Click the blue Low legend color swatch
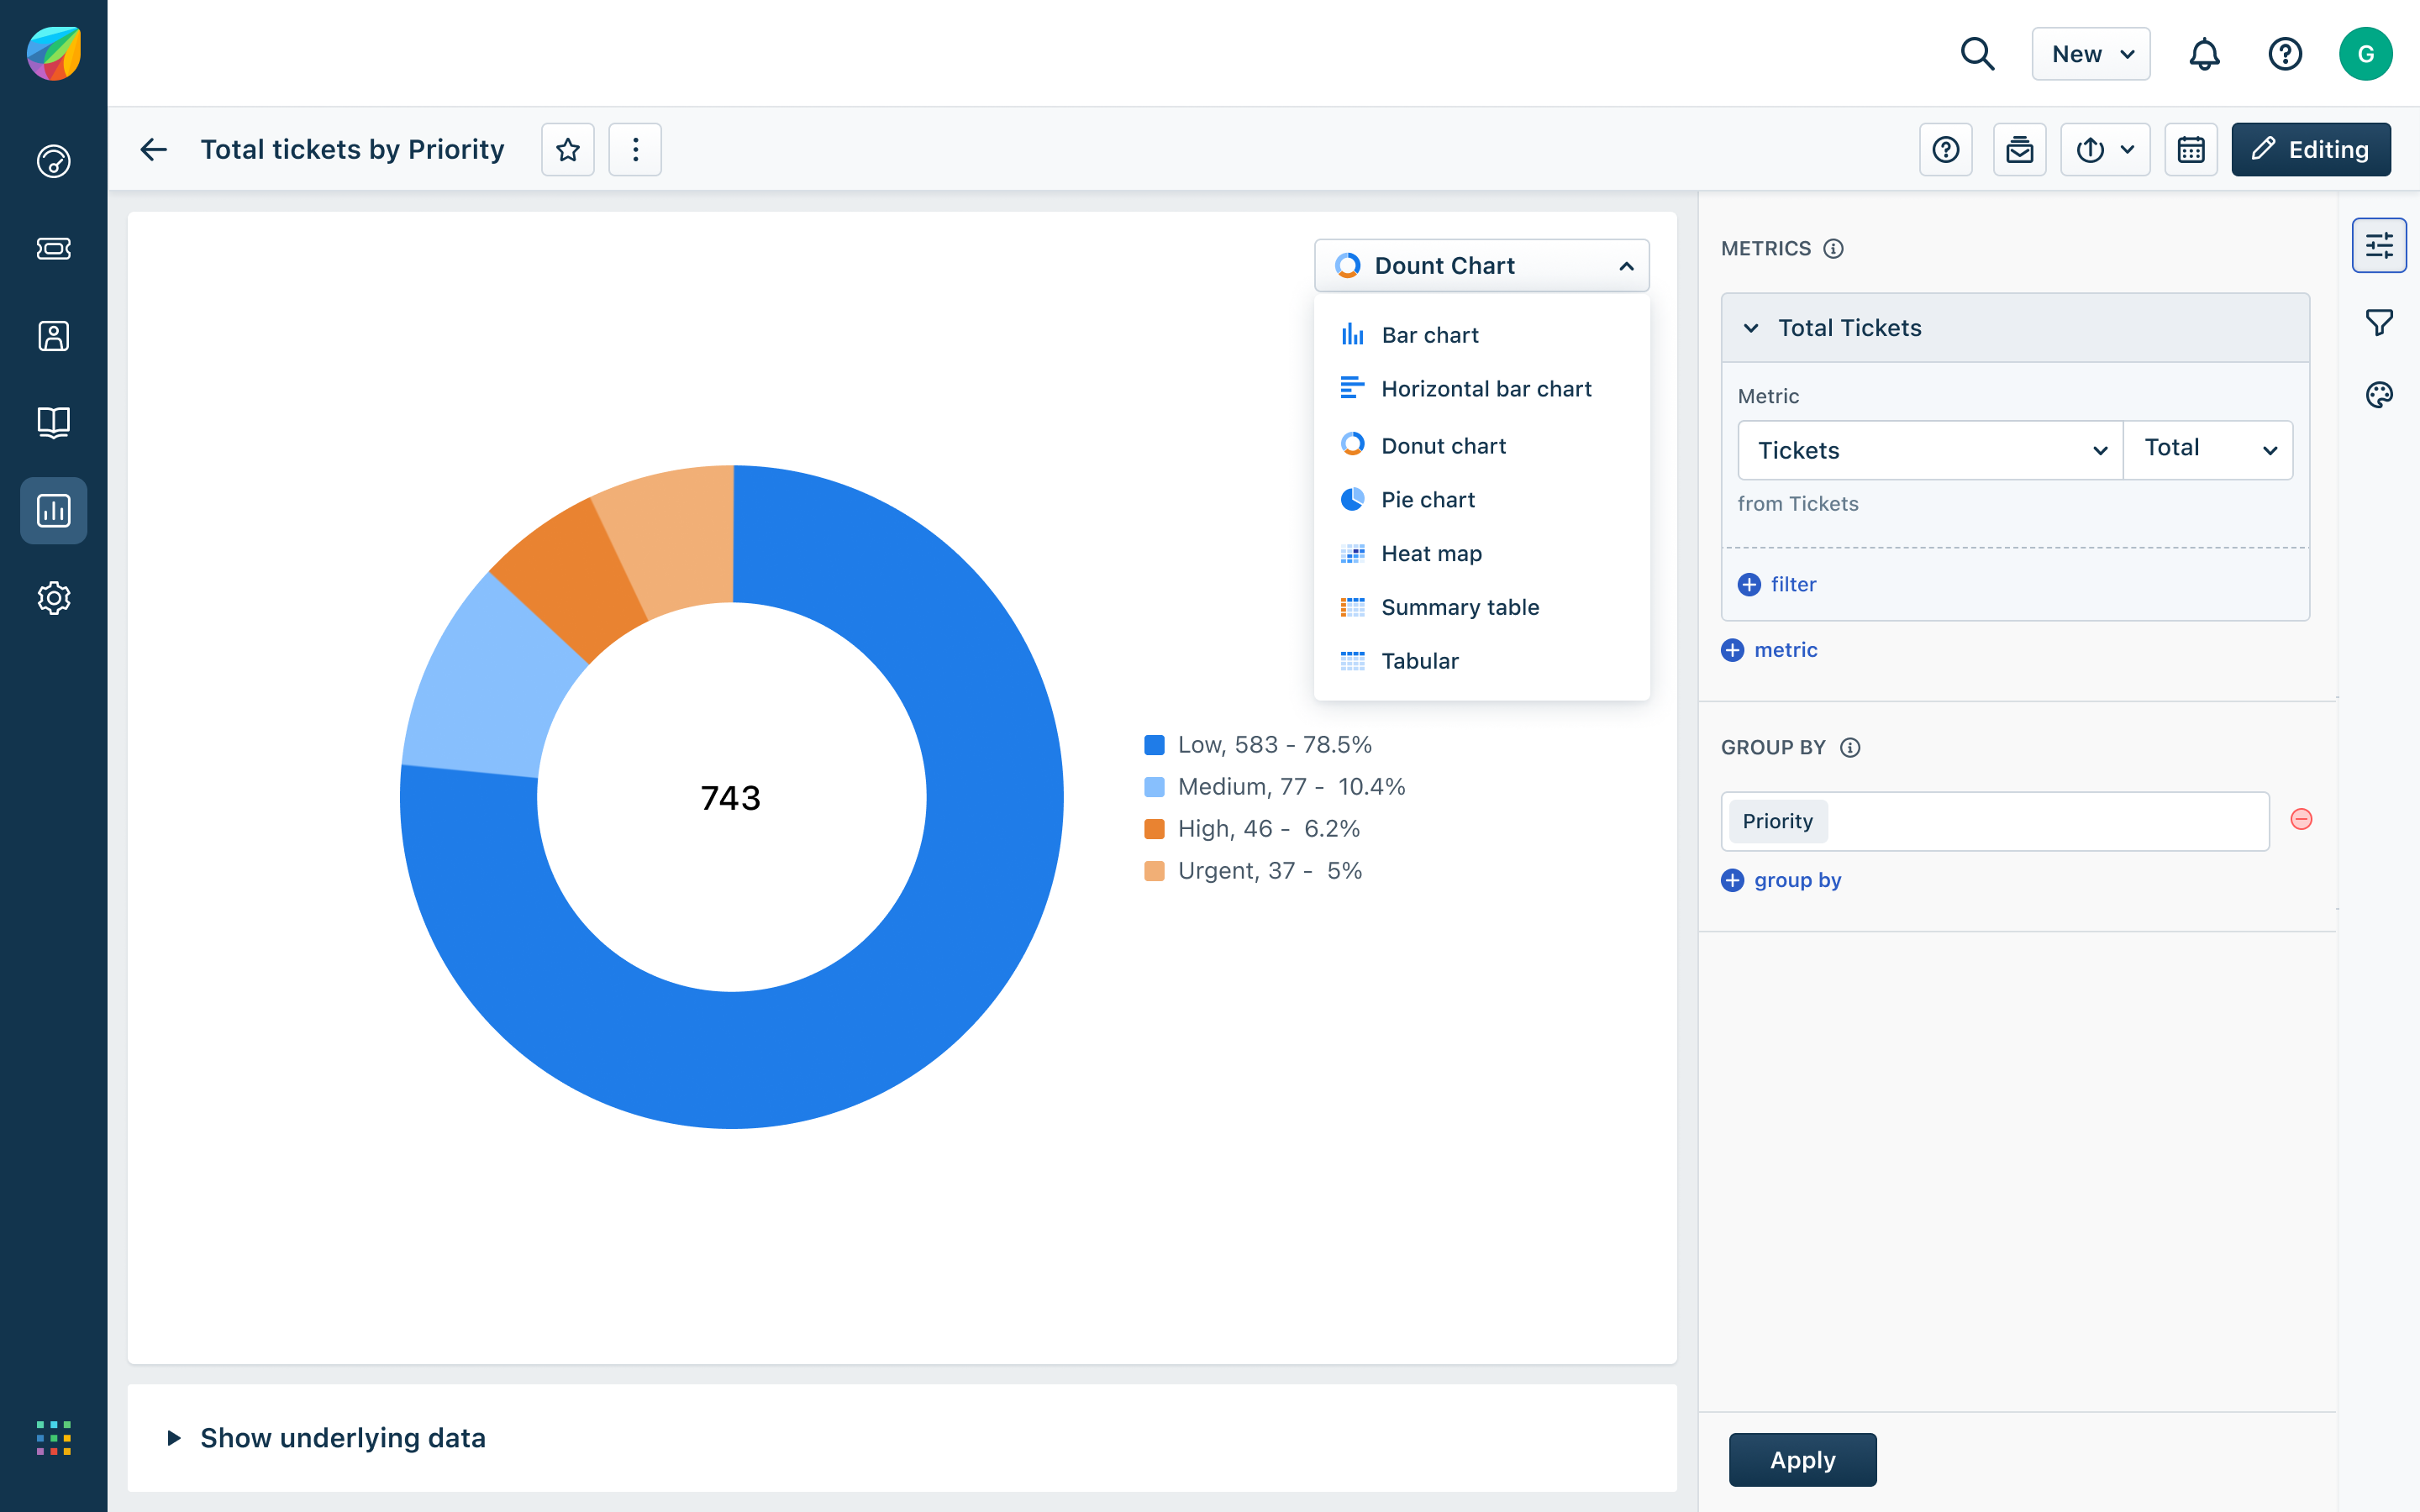 coord(1155,744)
